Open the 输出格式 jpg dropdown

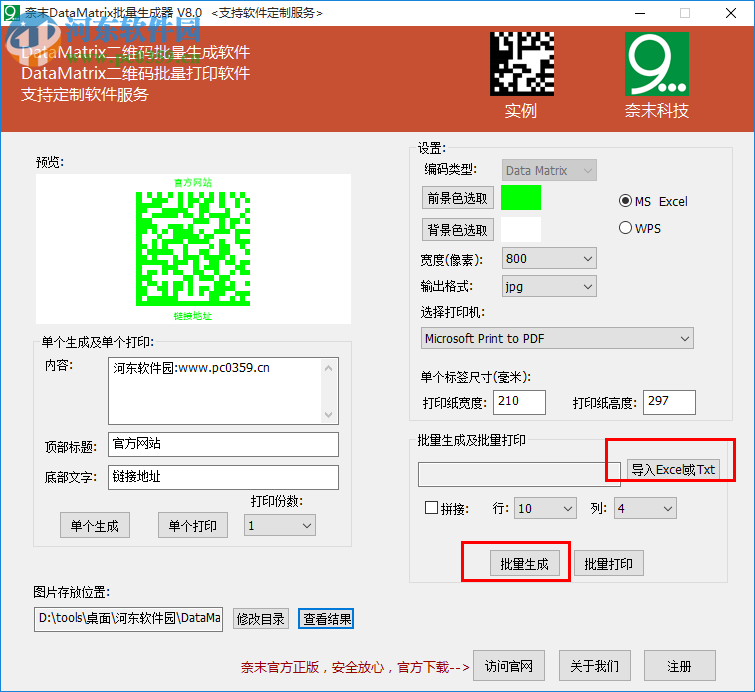pyautogui.click(x=549, y=286)
